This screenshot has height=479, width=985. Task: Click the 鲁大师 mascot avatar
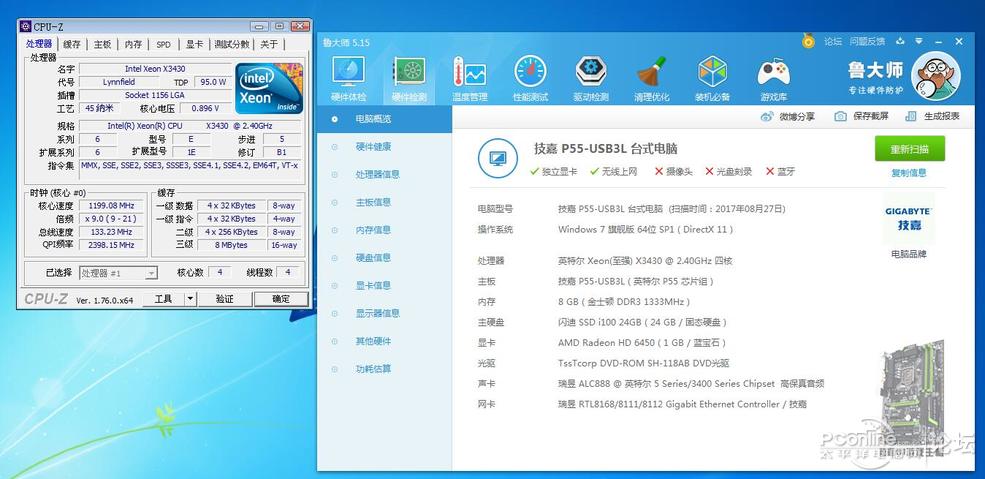(x=935, y=75)
